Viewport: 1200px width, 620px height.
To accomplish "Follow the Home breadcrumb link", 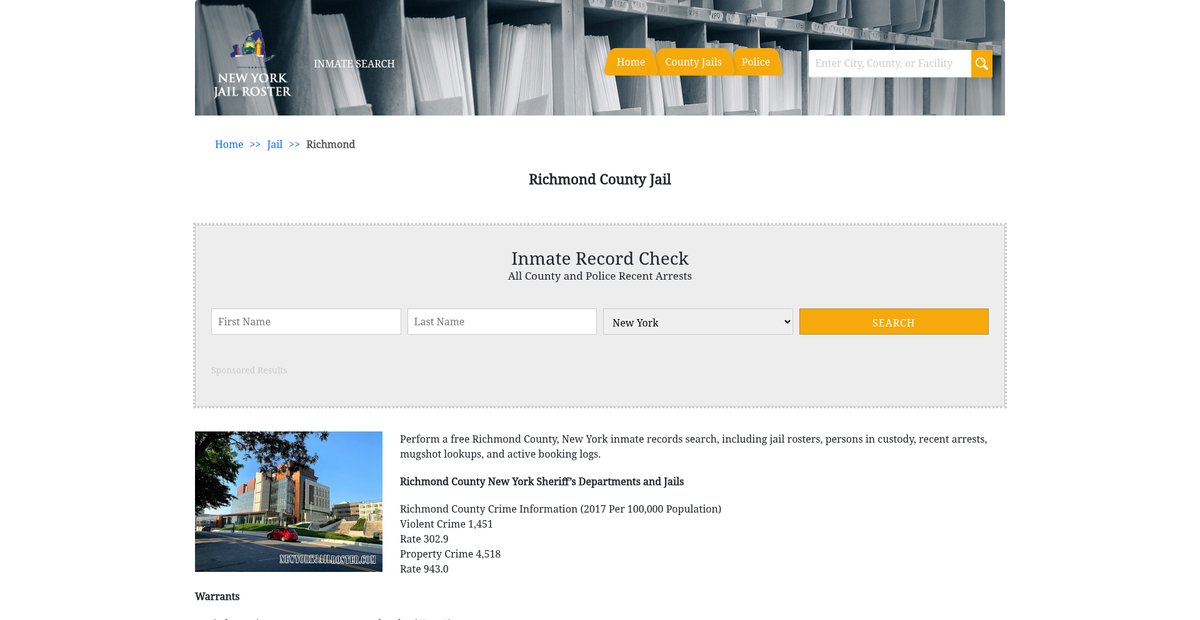I will [229, 145].
